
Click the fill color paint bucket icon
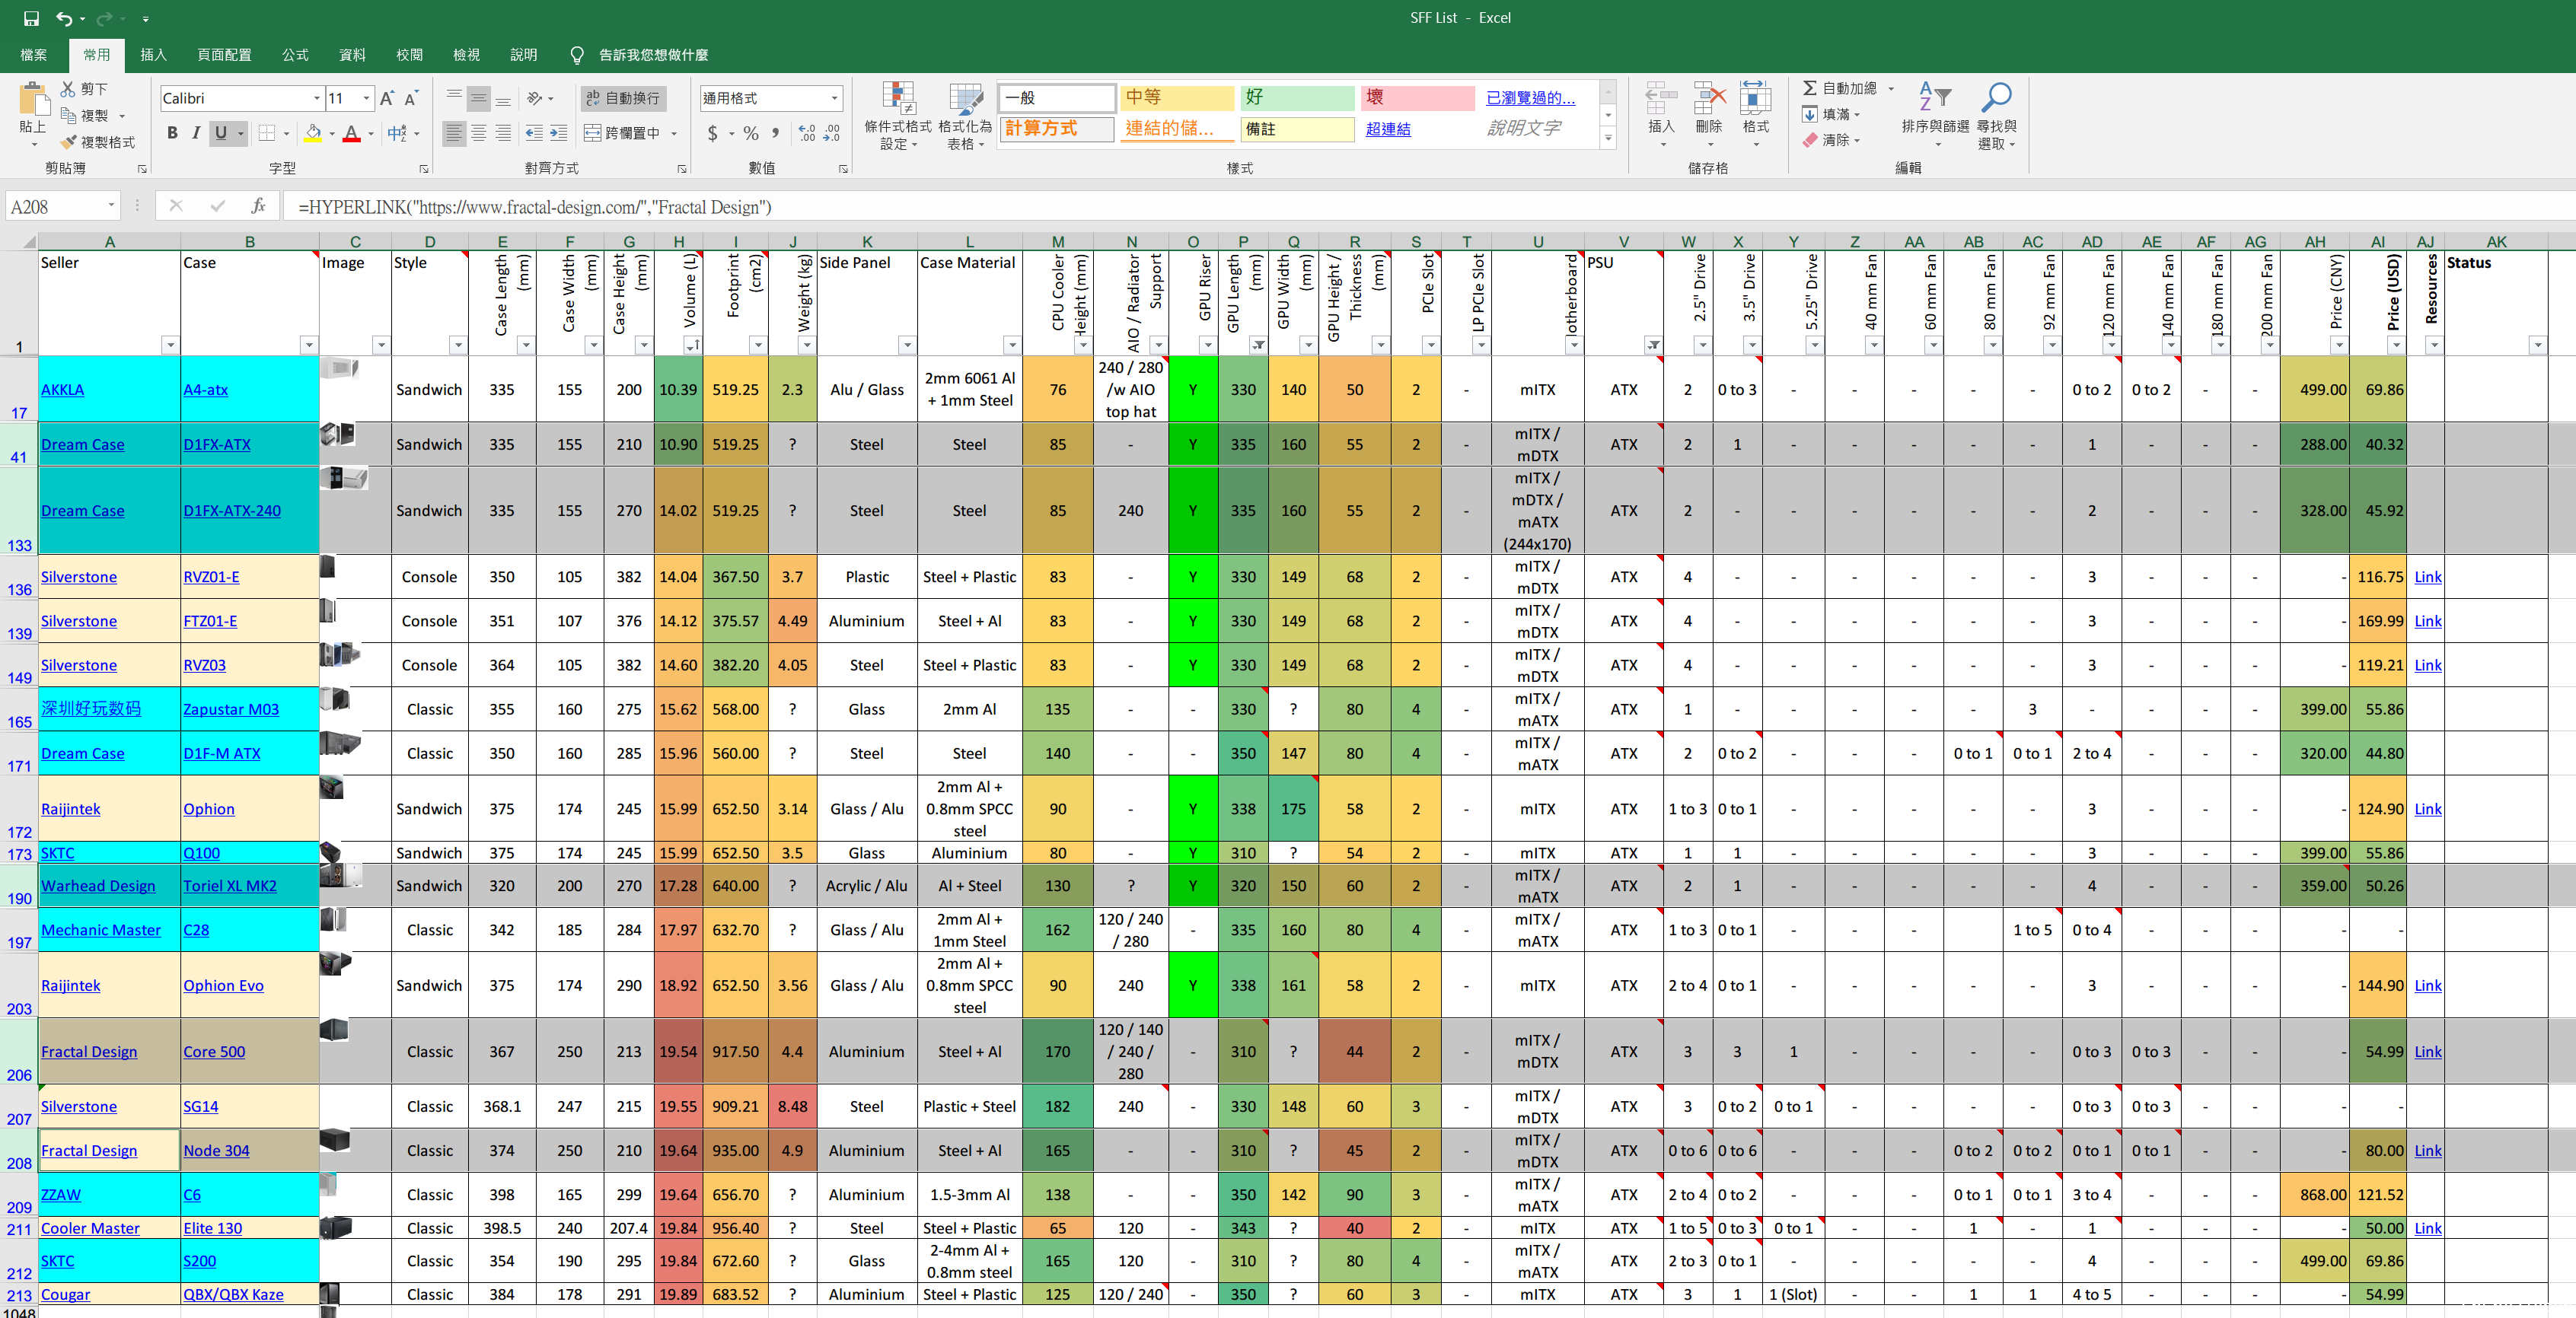click(x=314, y=133)
